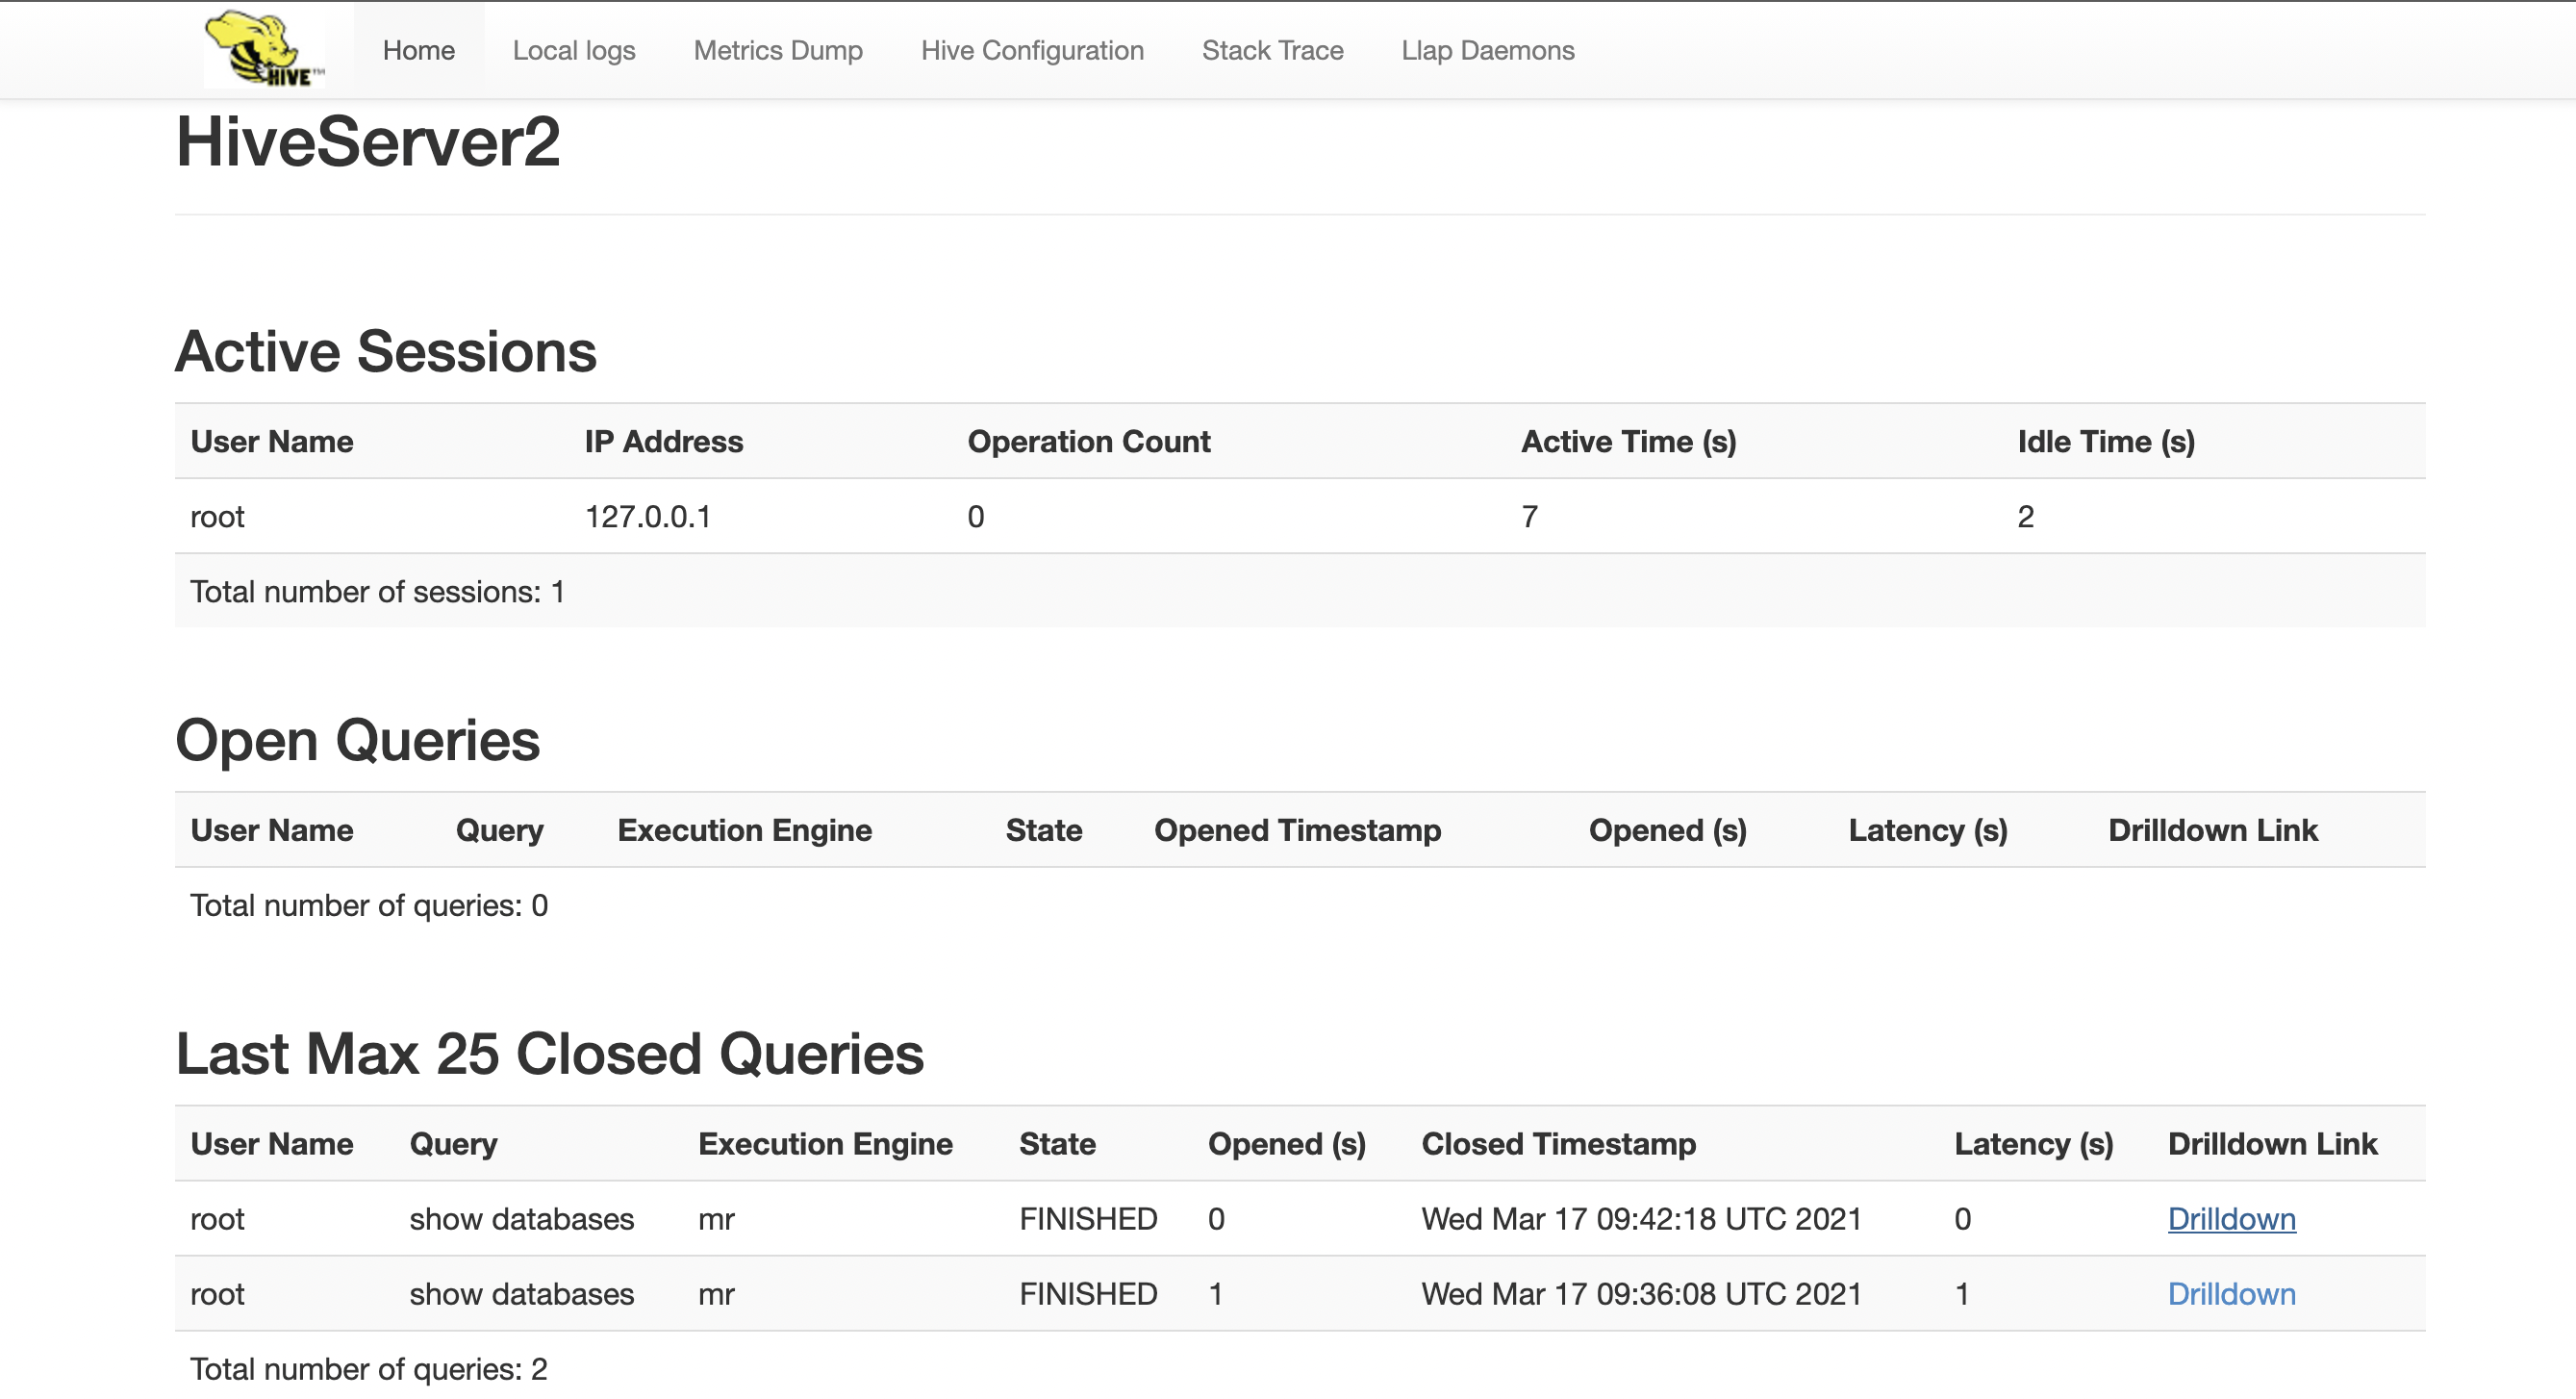Click Opened Timestamp column header
Screen dimensions: 2576x1399
pos(1297,830)
